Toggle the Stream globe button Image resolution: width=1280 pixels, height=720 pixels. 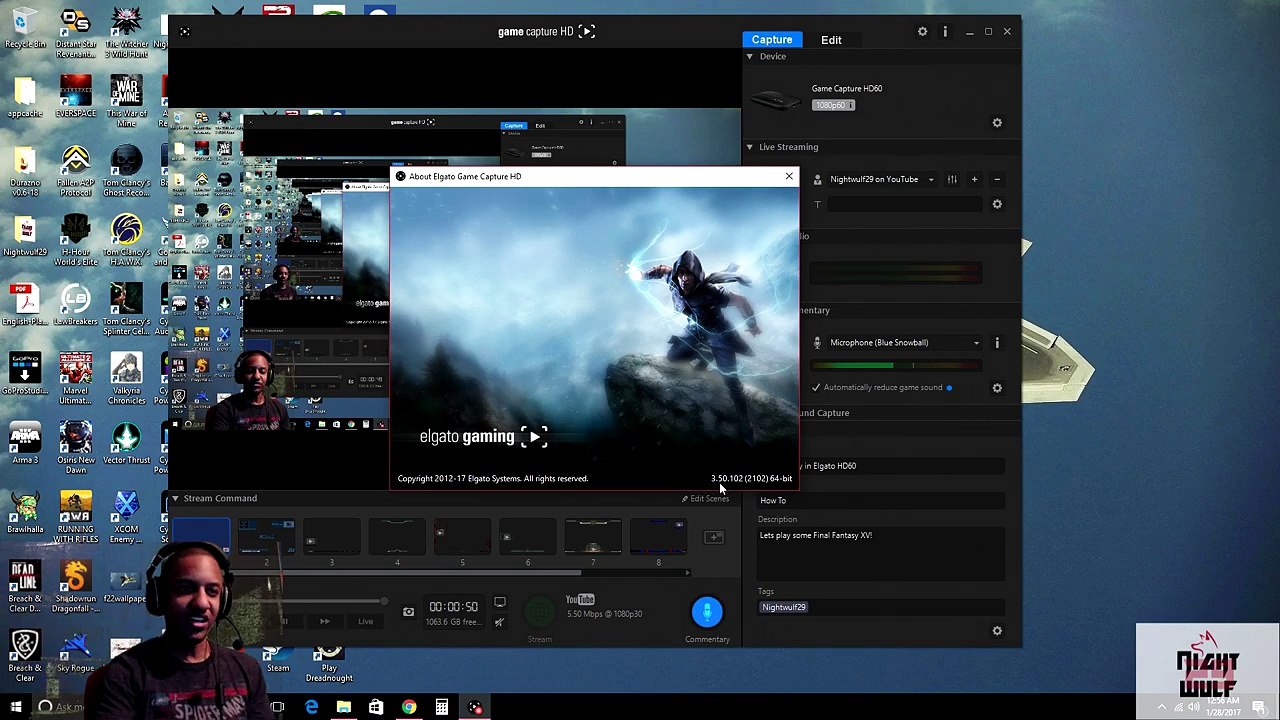pos(540,612)
